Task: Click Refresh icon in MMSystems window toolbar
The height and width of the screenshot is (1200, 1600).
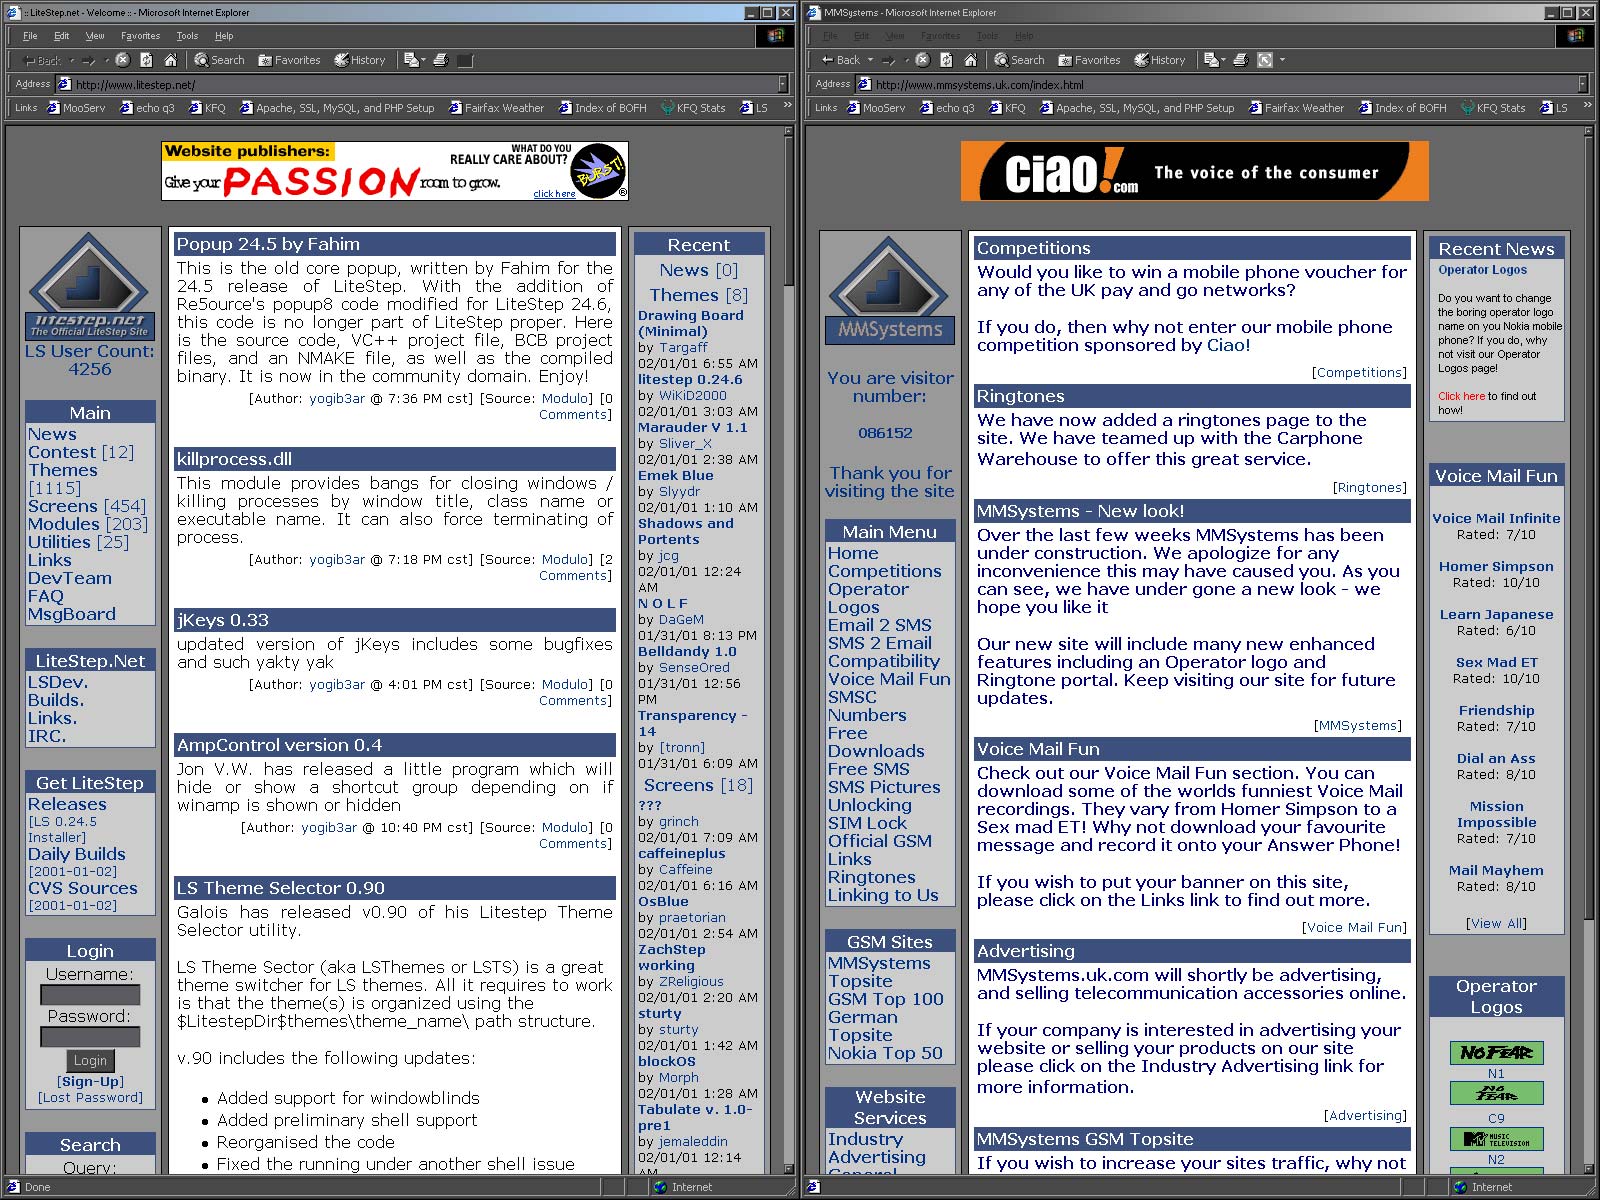Action: click(946, 60)
